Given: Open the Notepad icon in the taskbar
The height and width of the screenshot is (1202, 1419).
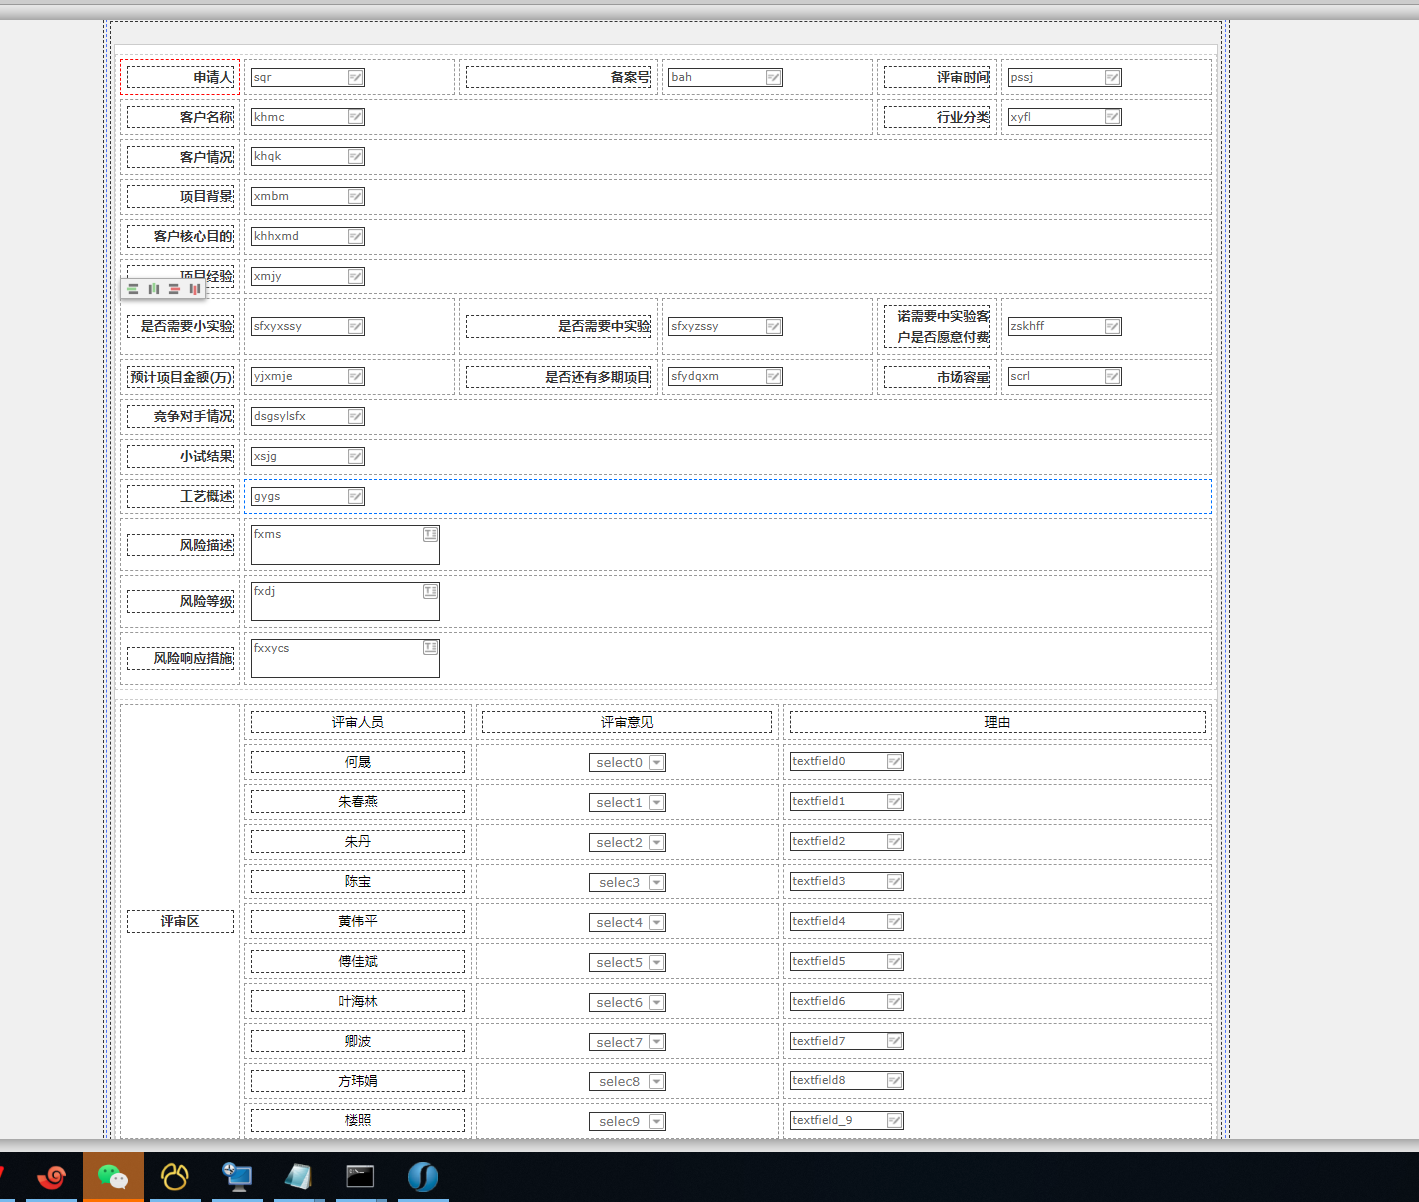Looking at the screenshot, I should pyautogui.click(x=298, y=1177).
